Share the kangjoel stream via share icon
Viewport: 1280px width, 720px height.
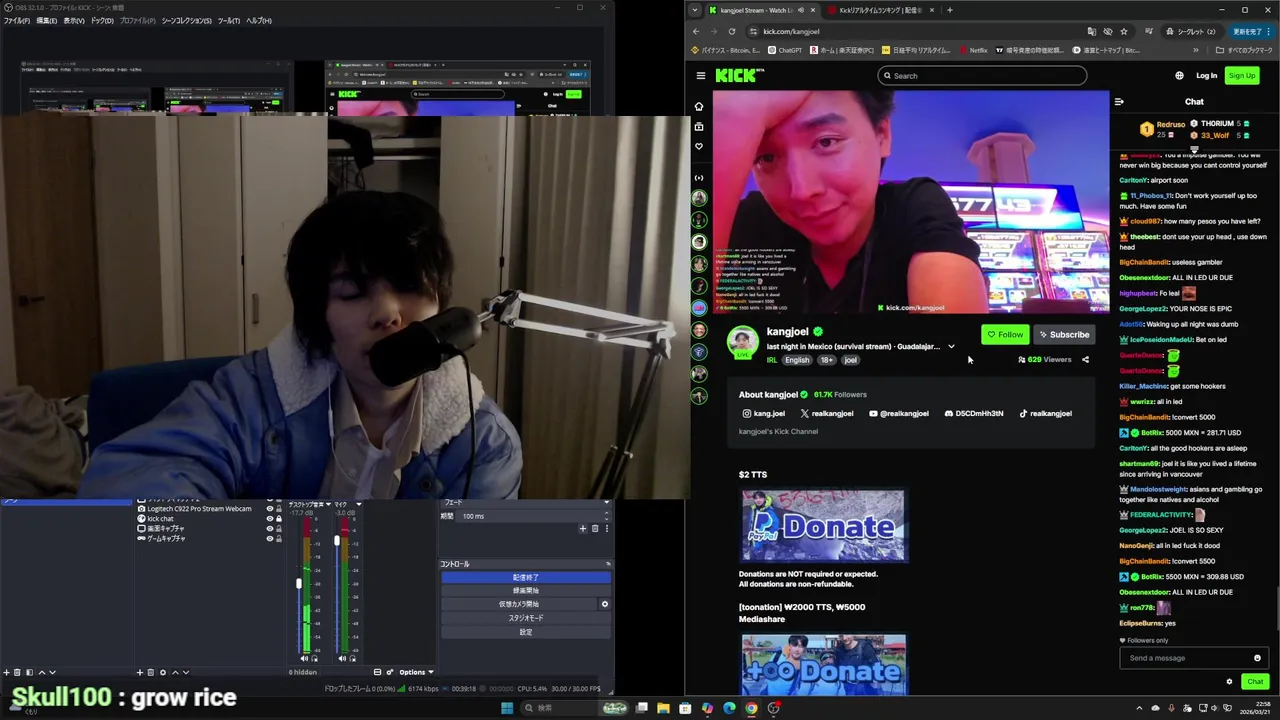1085,360
